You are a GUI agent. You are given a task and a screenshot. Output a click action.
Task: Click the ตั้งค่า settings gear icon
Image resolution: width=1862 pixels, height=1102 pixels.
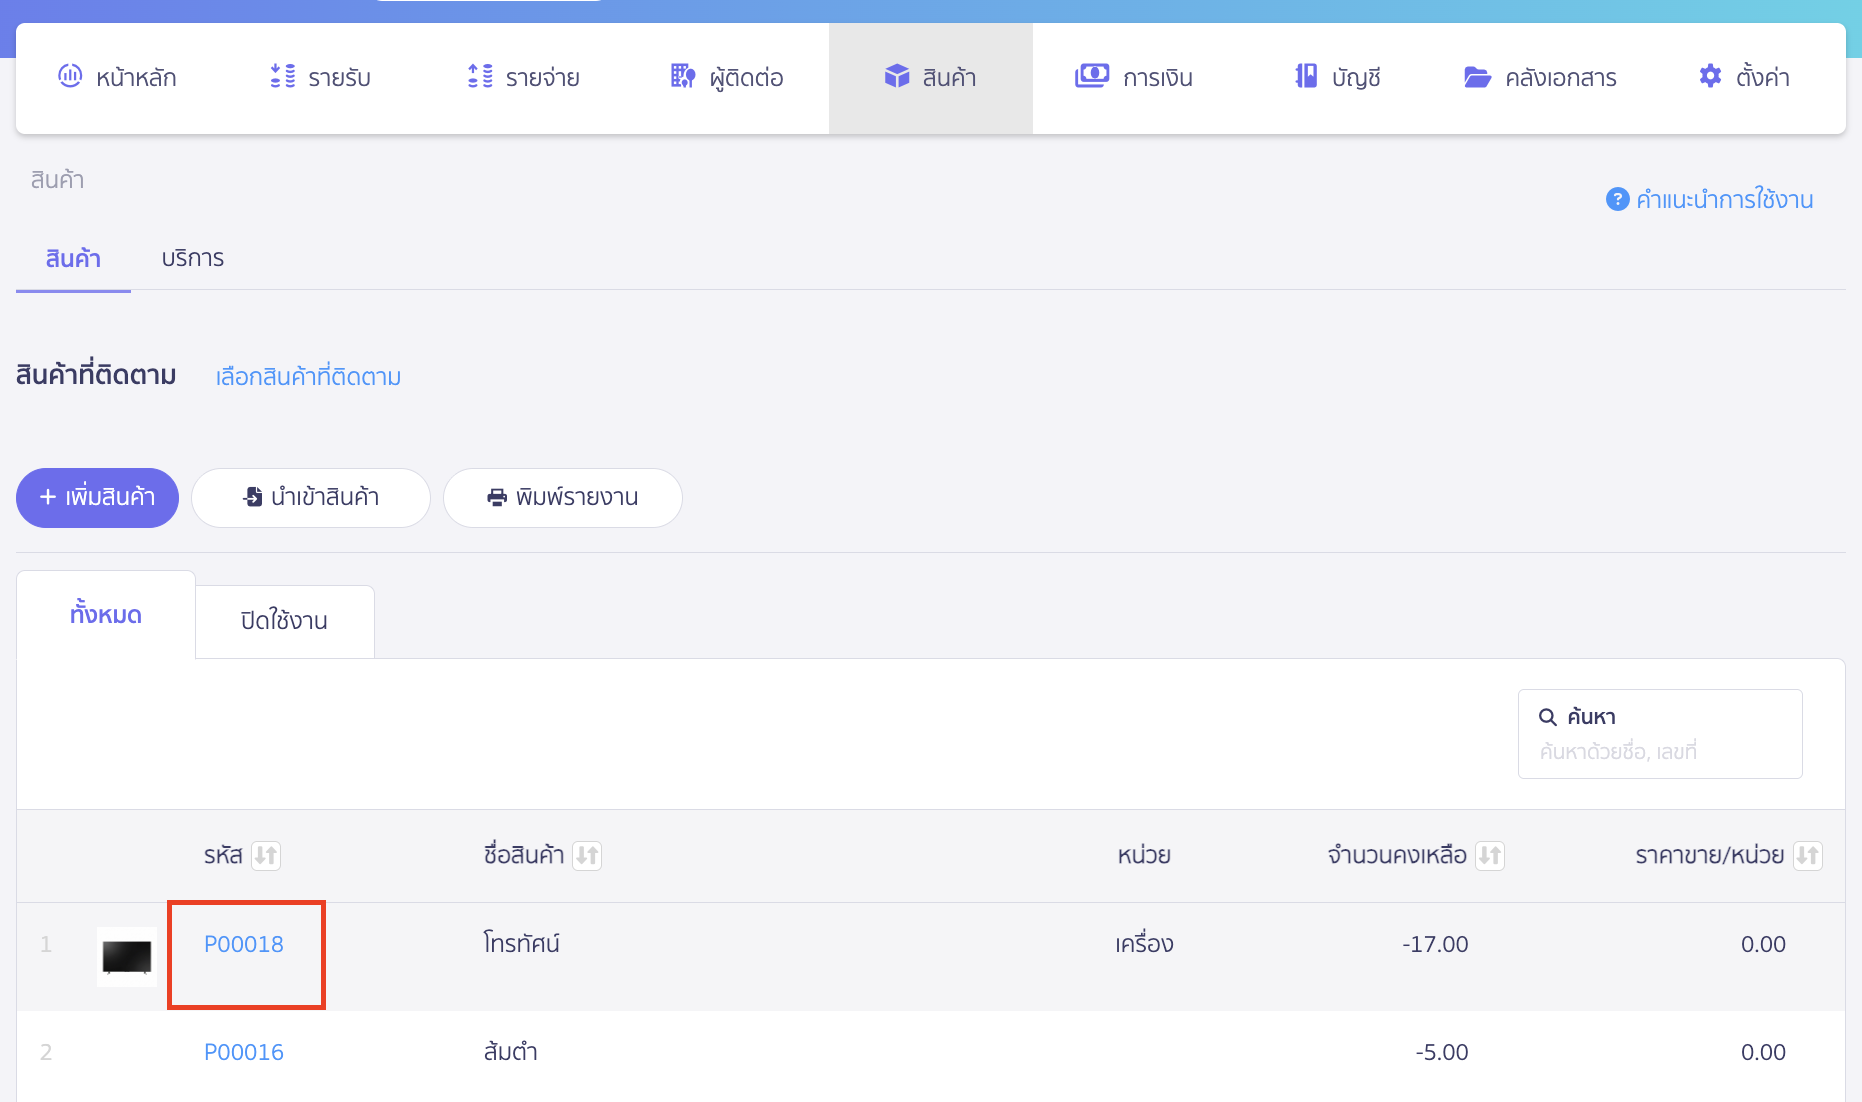[1710, 76]
